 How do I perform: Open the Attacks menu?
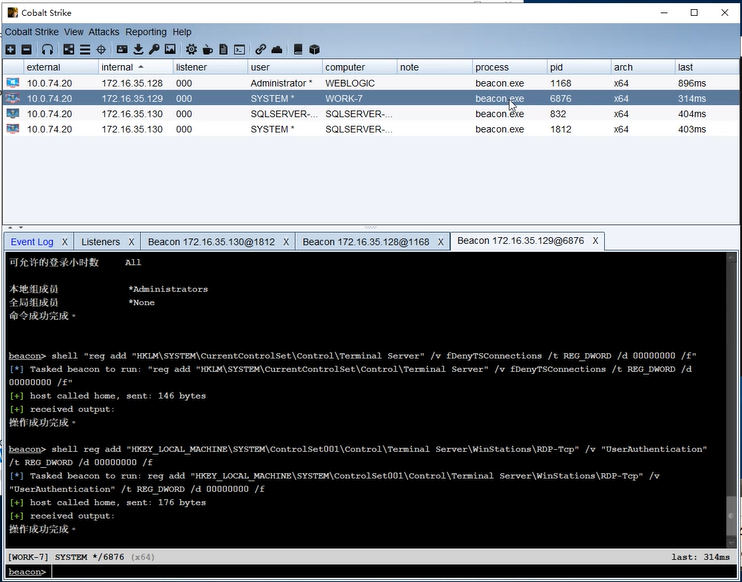click(104, 32)
